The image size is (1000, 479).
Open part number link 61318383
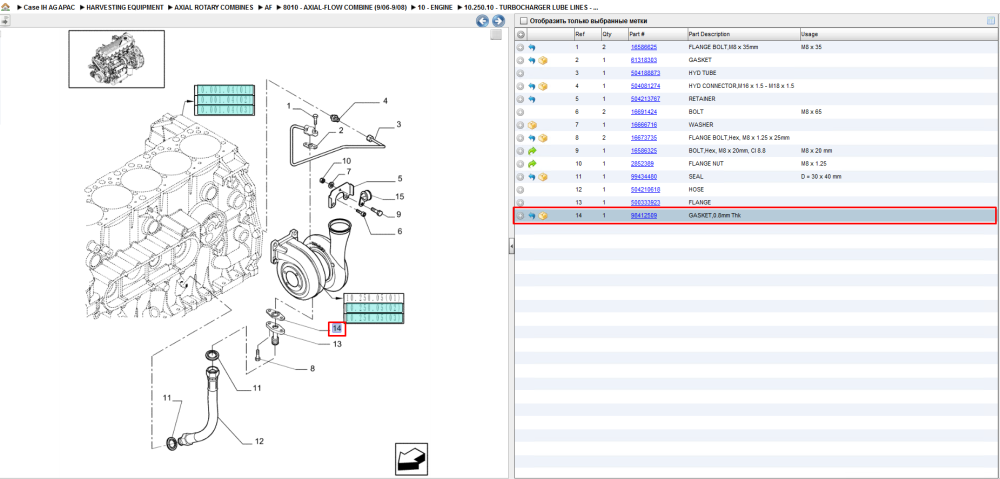(x=643, y=60)
